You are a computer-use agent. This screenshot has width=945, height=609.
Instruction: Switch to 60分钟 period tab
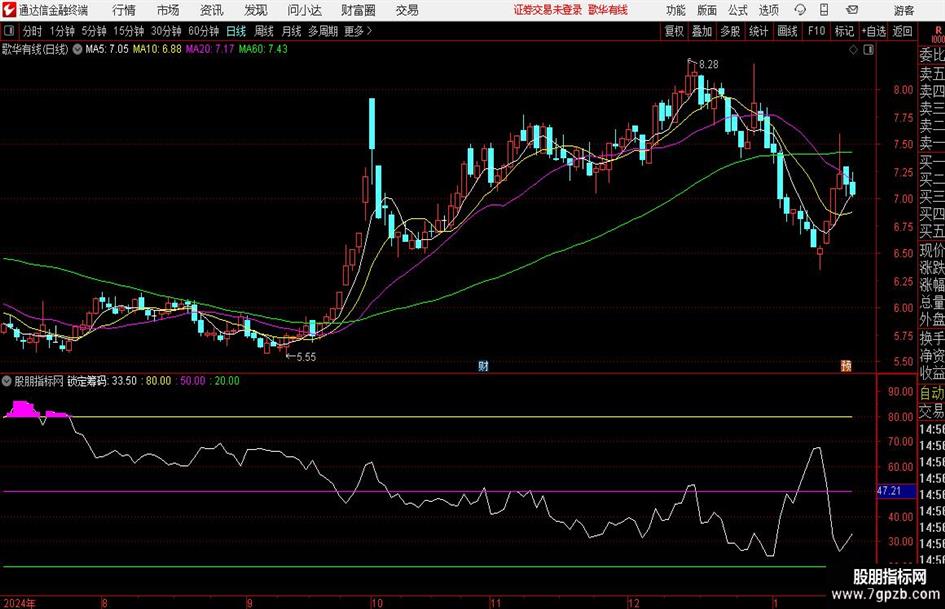pos(204,31)
